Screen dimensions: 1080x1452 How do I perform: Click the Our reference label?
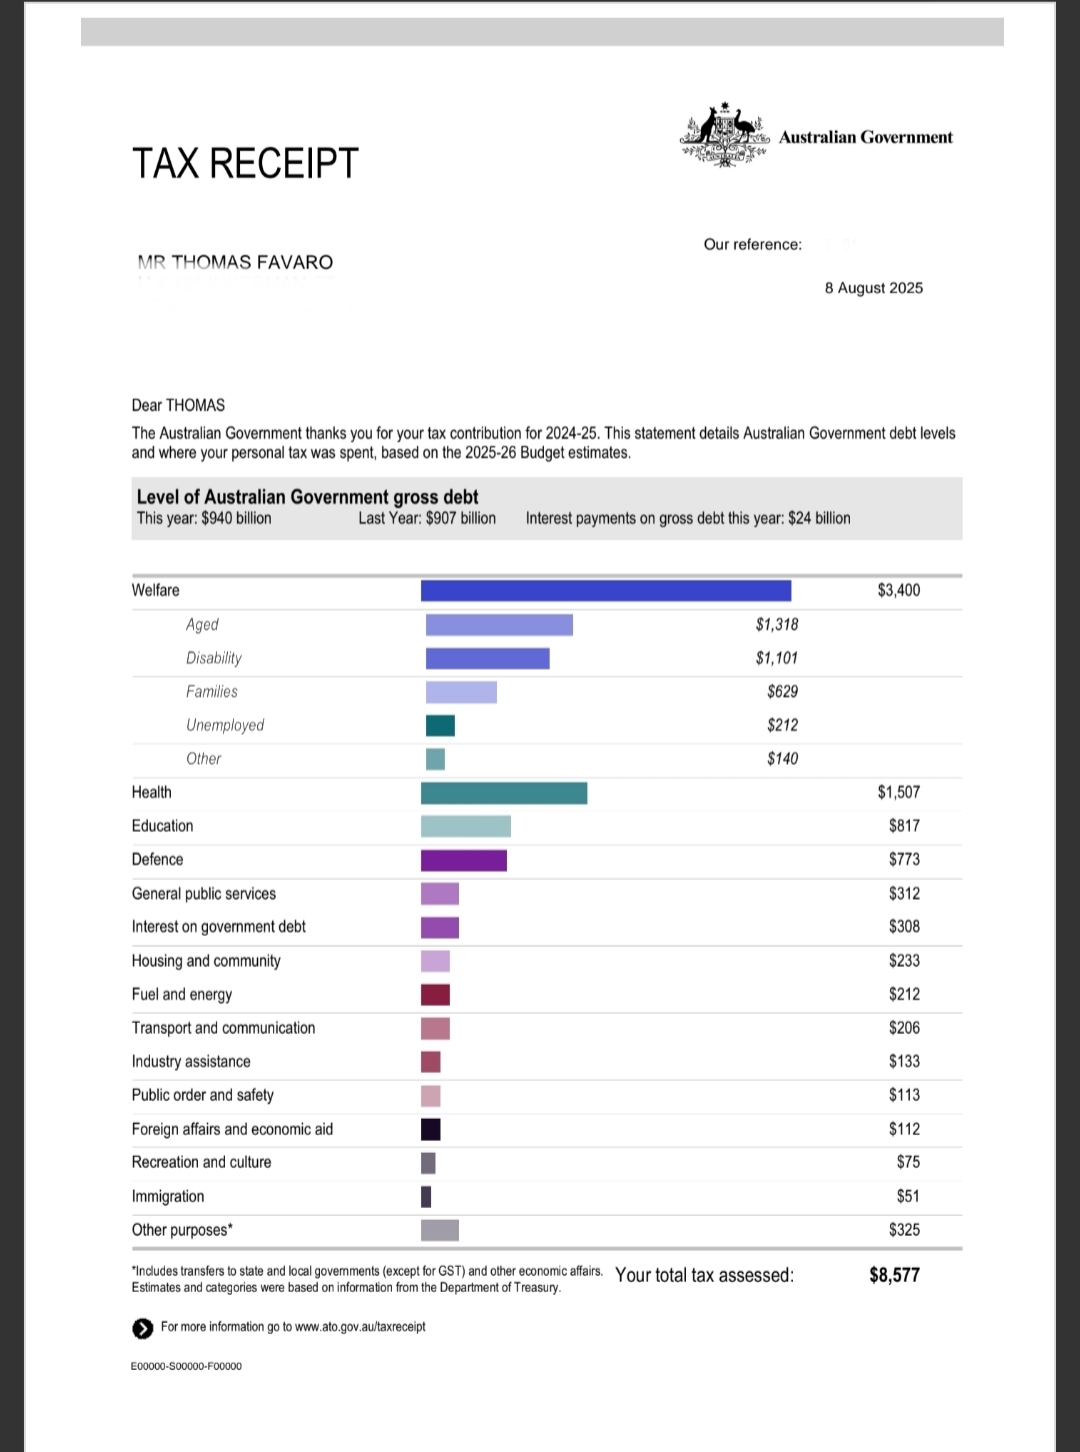pyautogui.click(x=752, y=245)
